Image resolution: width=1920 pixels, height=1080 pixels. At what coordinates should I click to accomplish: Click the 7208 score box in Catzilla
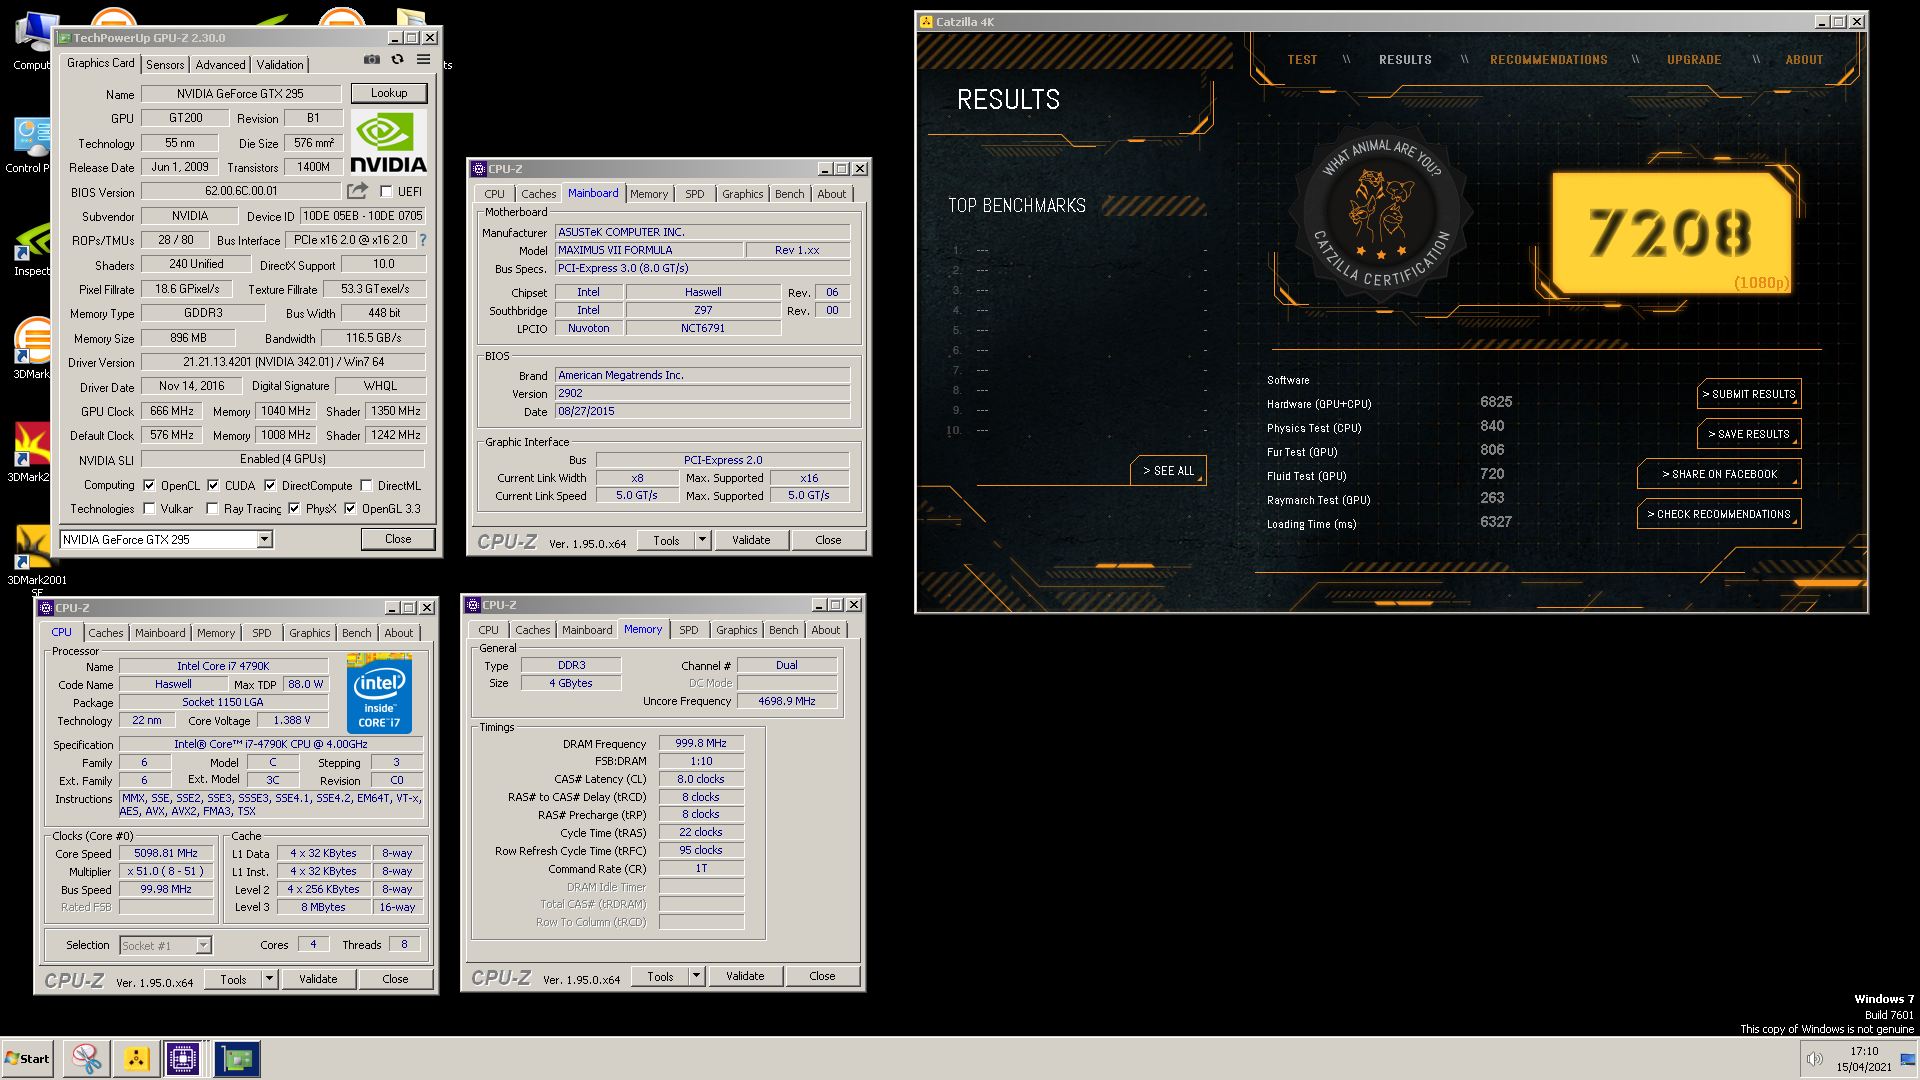(x=1670, y=232)
